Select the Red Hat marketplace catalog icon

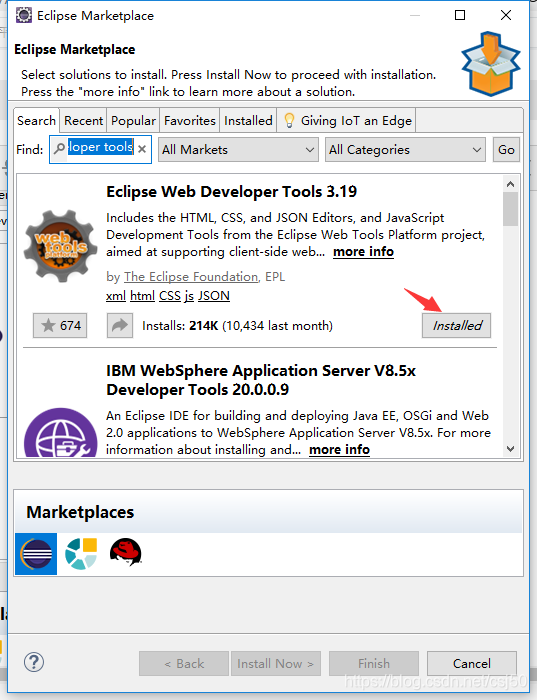click(125, 552)
